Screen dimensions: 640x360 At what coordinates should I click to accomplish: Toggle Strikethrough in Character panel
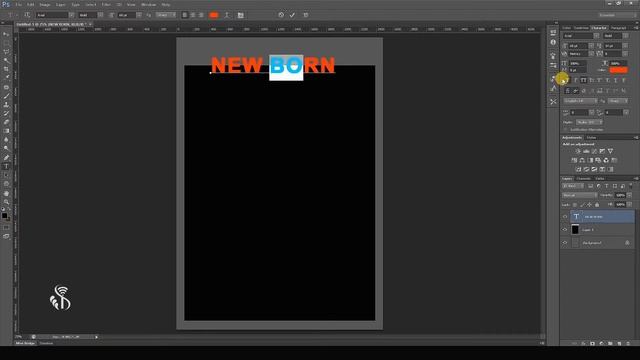pos(623,80)
